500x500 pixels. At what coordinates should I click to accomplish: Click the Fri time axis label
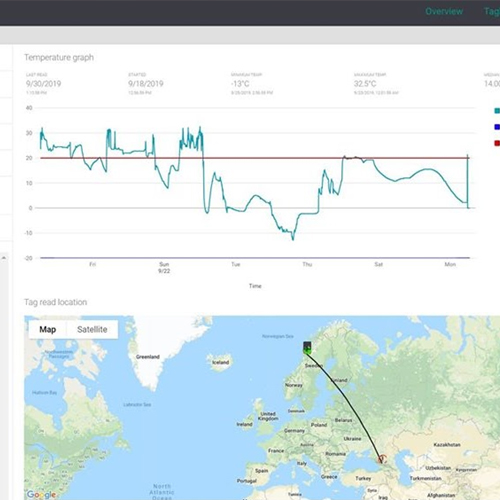(93, 264)
